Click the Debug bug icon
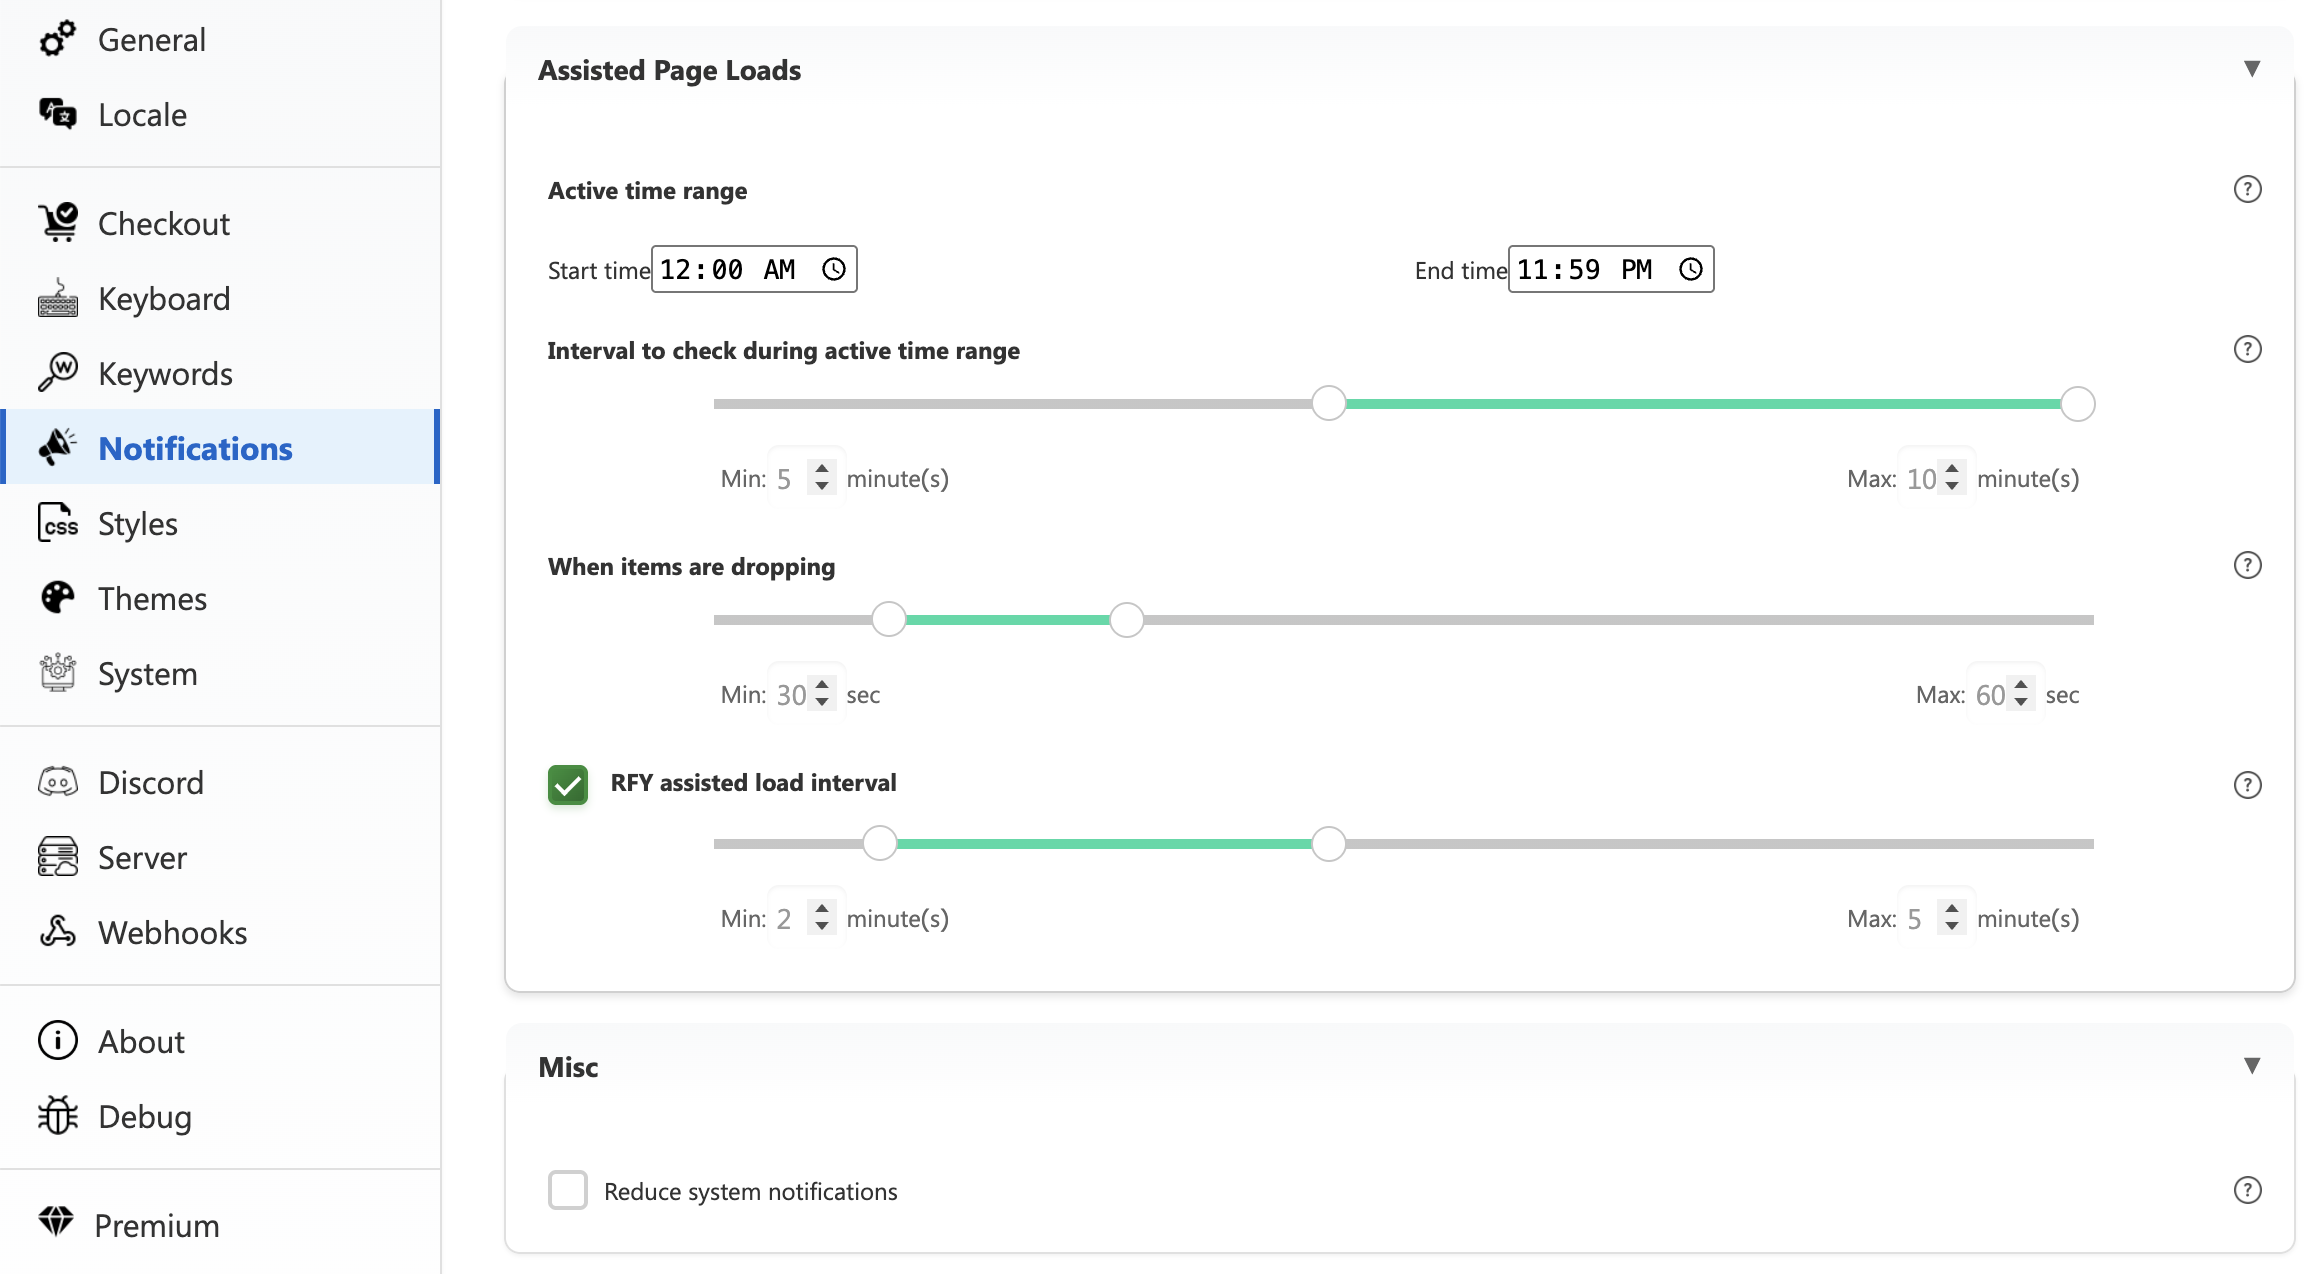2322x1274 pixels. [x=57, y=1116]
